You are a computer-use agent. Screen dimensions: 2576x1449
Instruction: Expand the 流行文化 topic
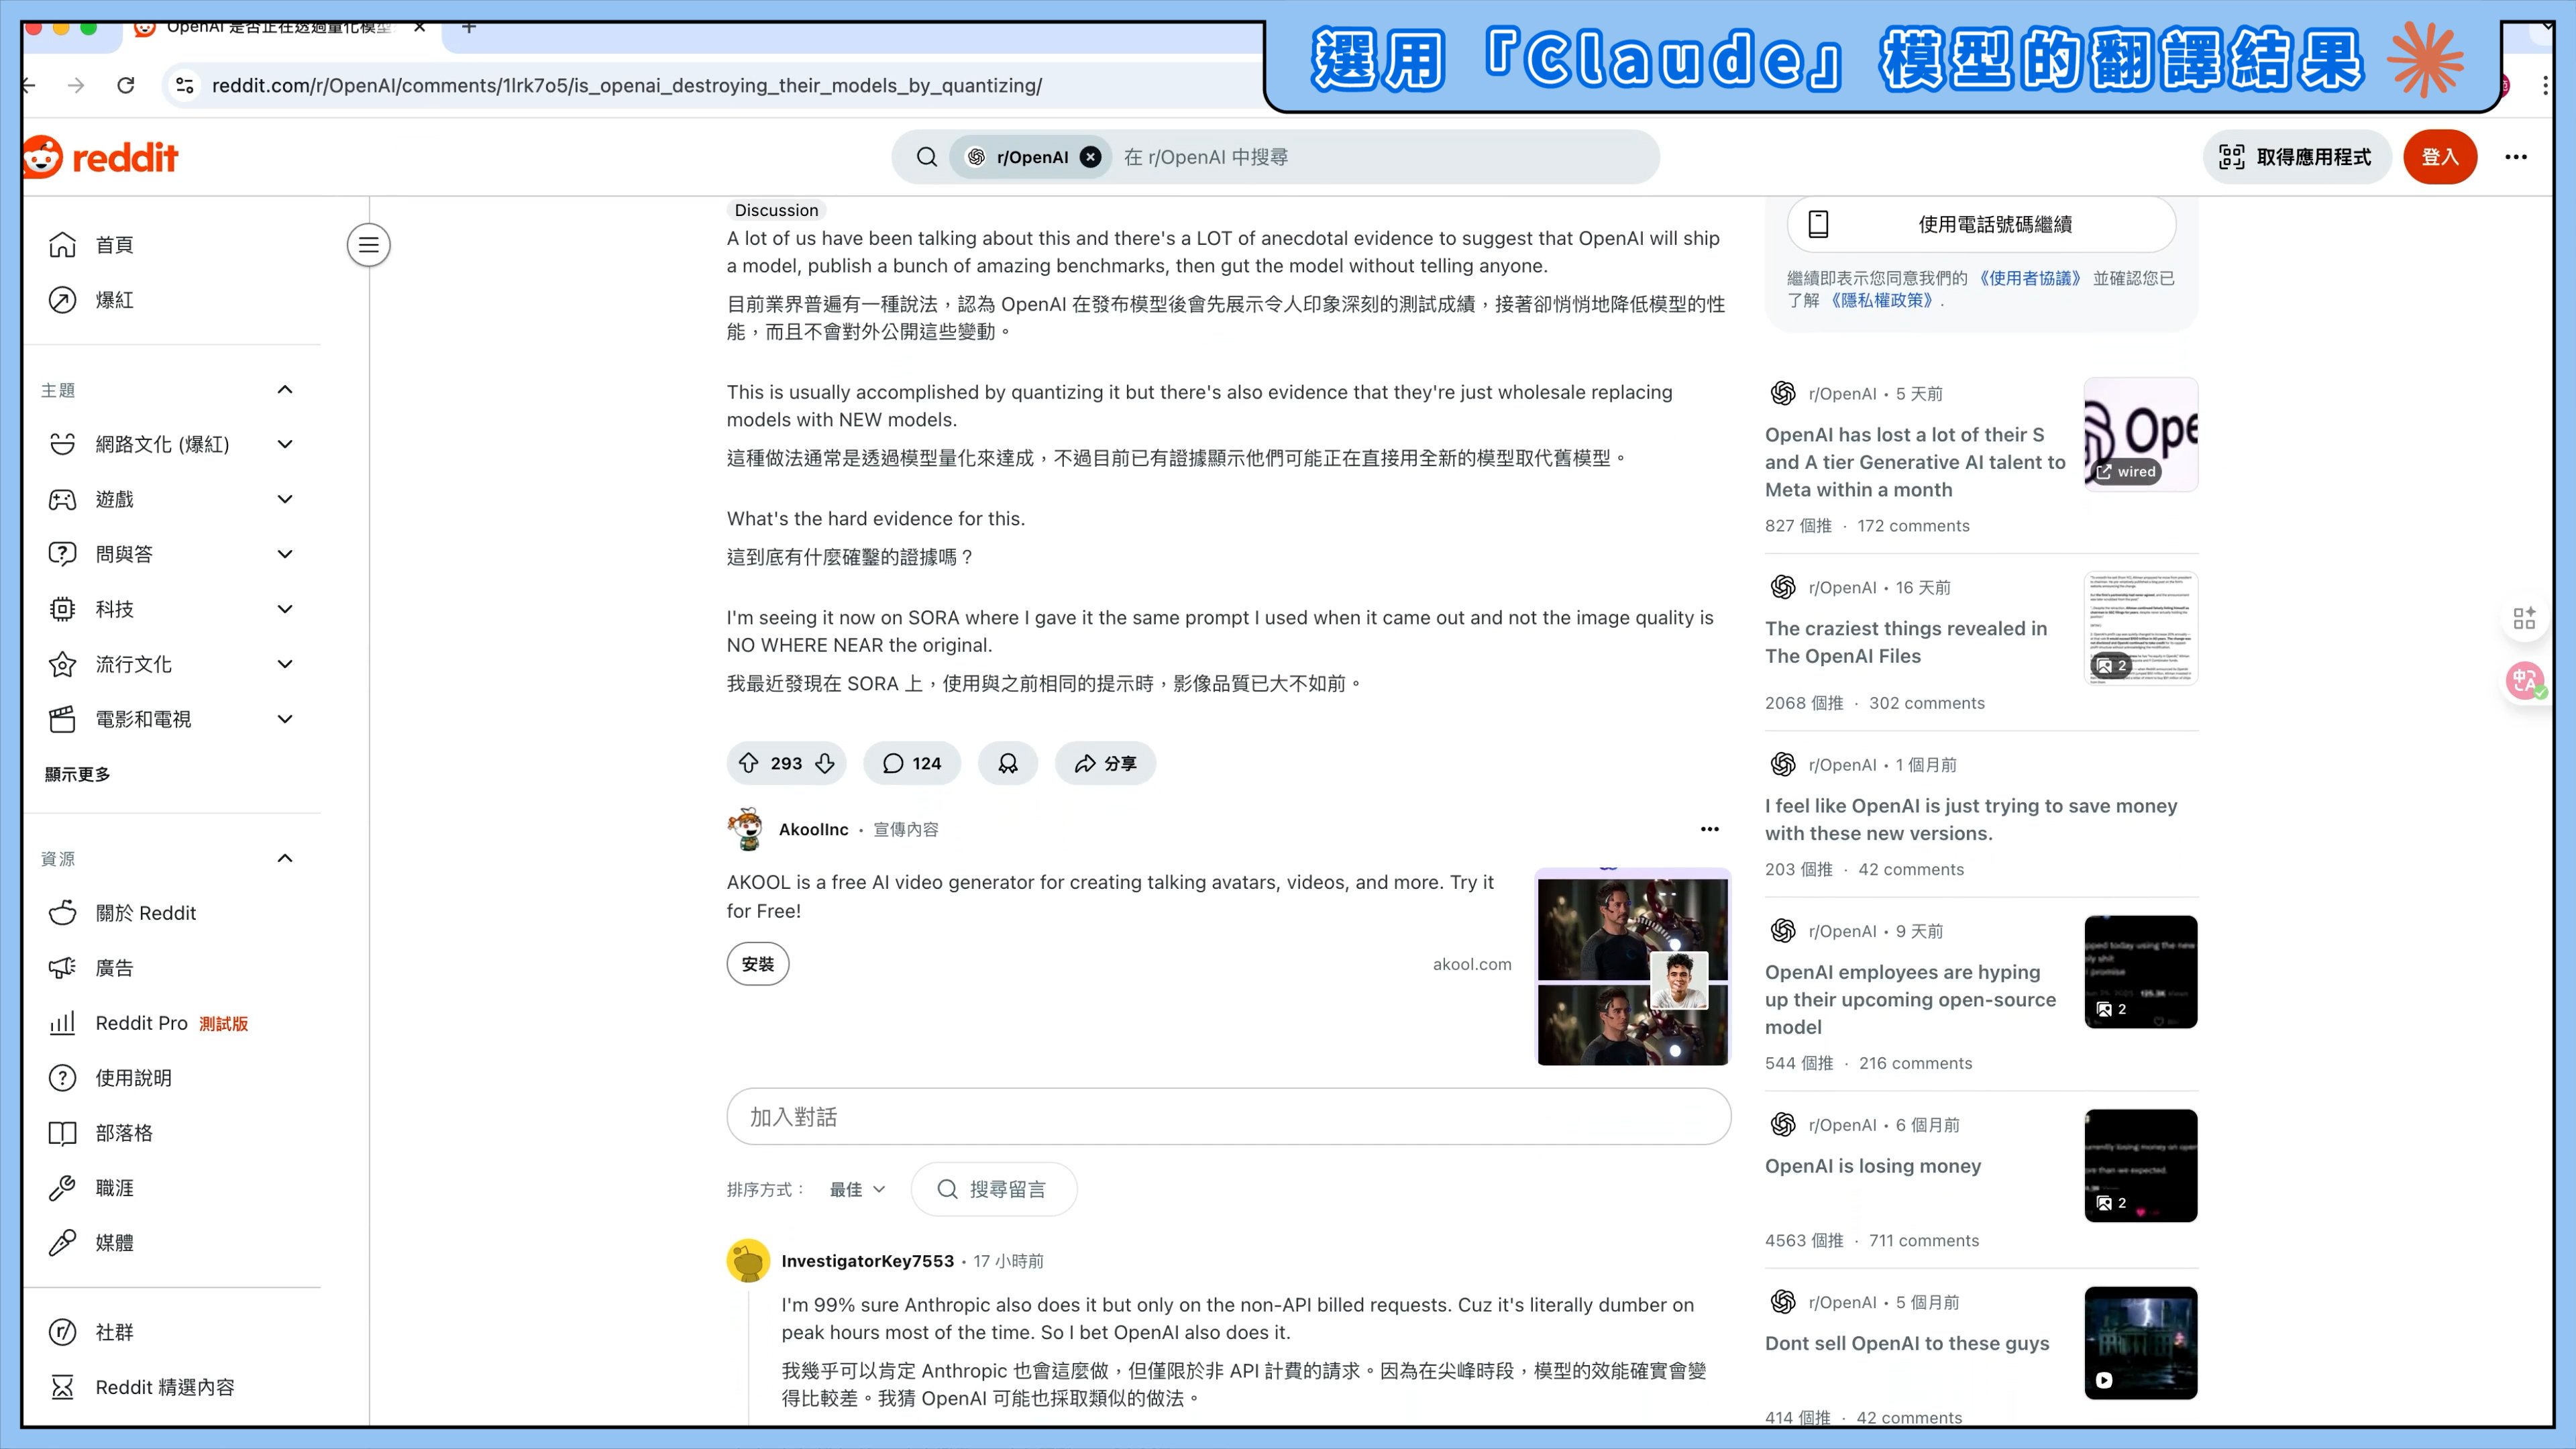[285, 664]
